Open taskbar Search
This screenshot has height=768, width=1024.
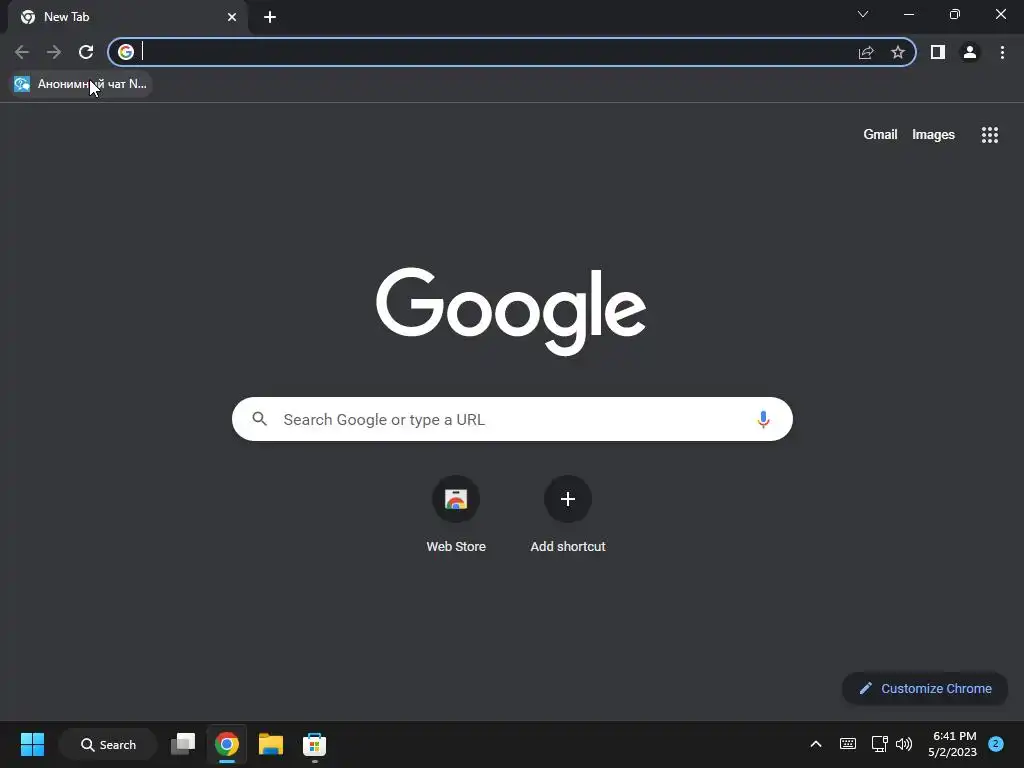click(108, 744)
